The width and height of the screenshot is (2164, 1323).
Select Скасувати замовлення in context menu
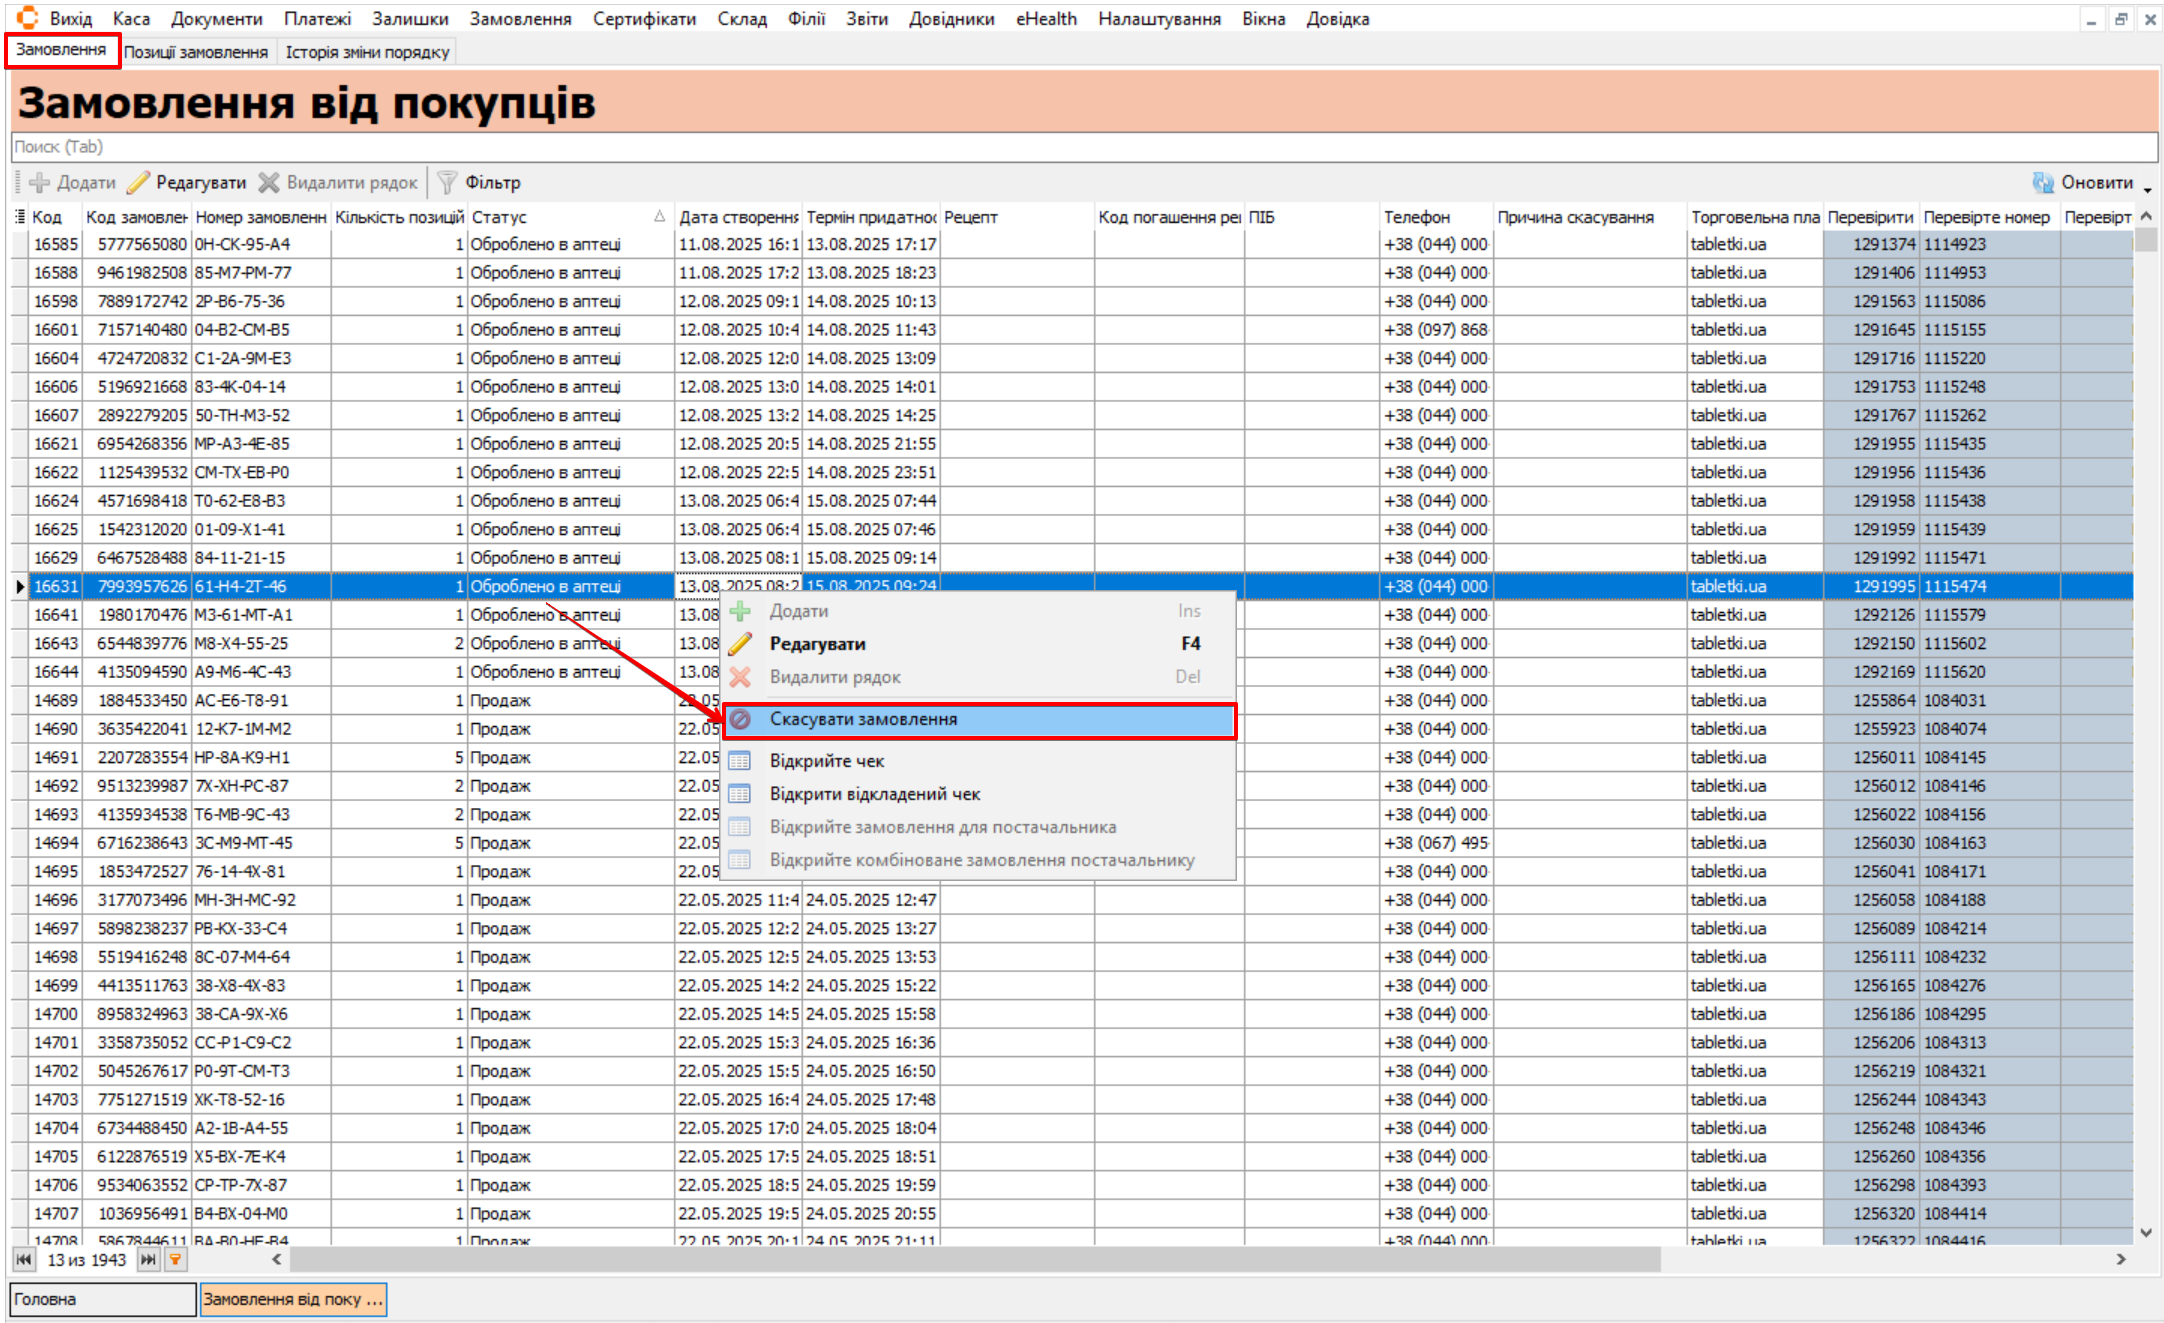pyautogui.click(x=863, y=720)
